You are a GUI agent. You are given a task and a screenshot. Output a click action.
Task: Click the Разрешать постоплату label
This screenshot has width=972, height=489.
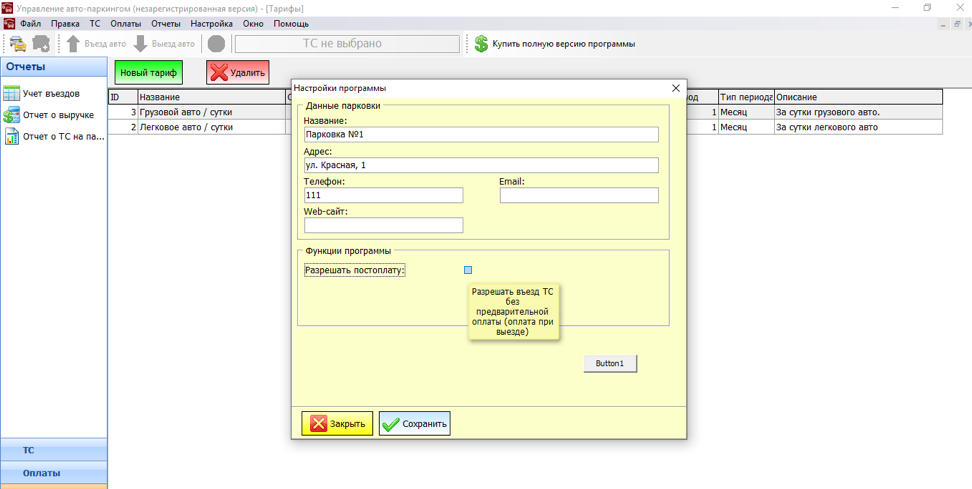(355, 271)
